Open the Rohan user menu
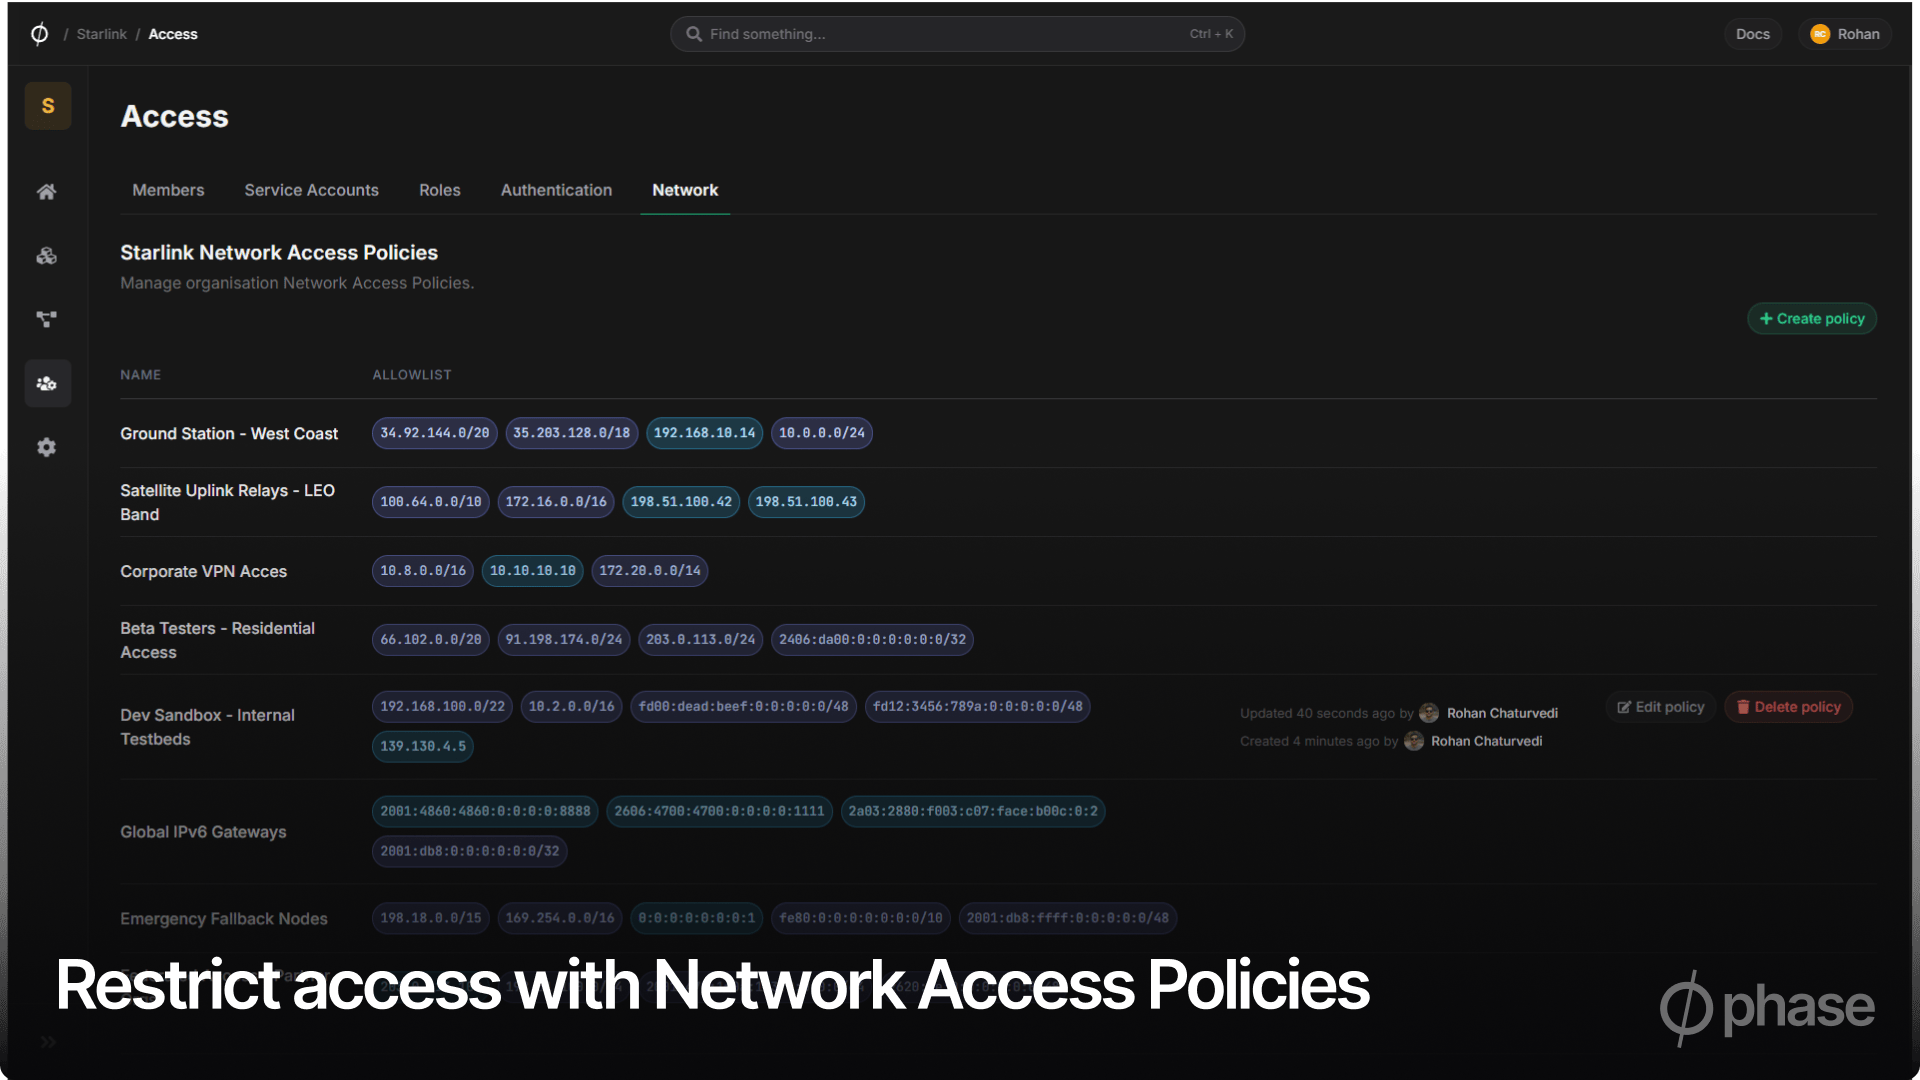 pyautogui.click(x=1845, y=34)
